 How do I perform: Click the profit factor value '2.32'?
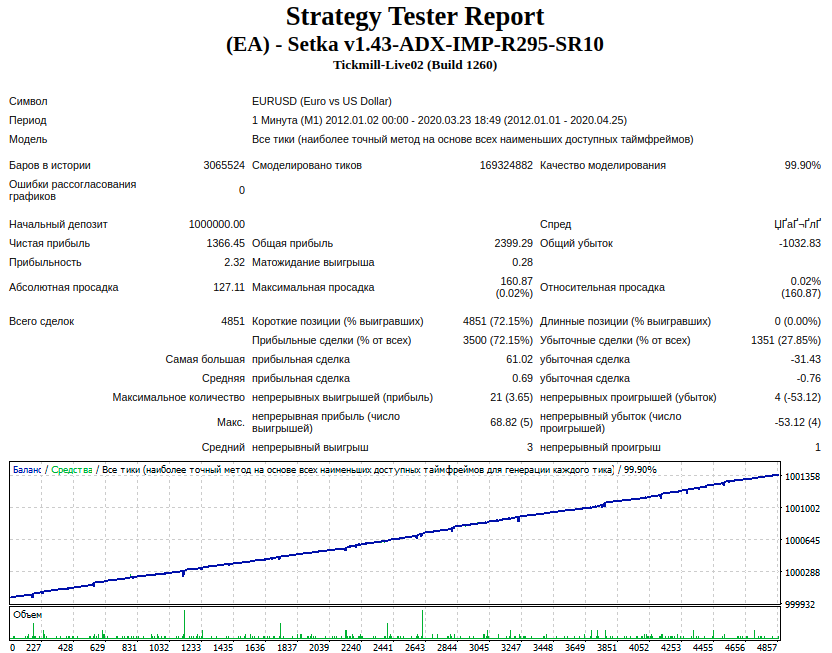pos(235,263)
